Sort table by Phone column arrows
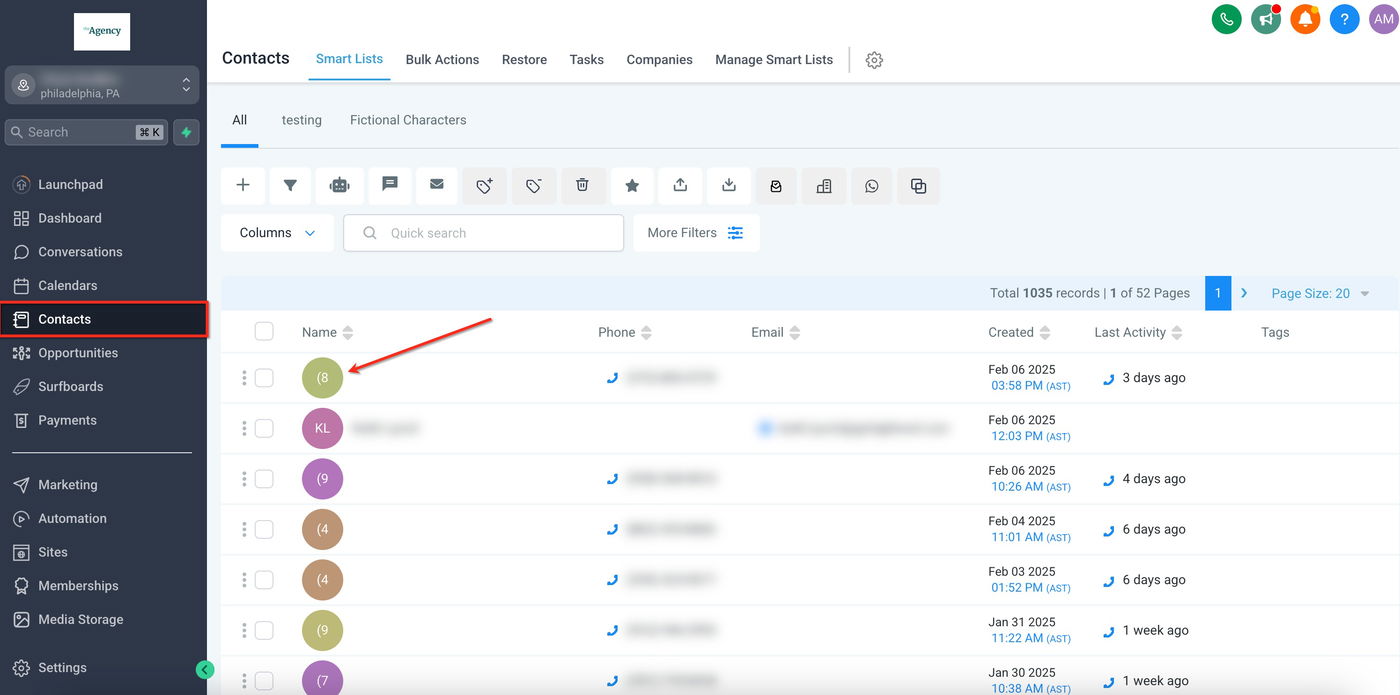The width and height of the screenshot is (1400, 695). 646,333
